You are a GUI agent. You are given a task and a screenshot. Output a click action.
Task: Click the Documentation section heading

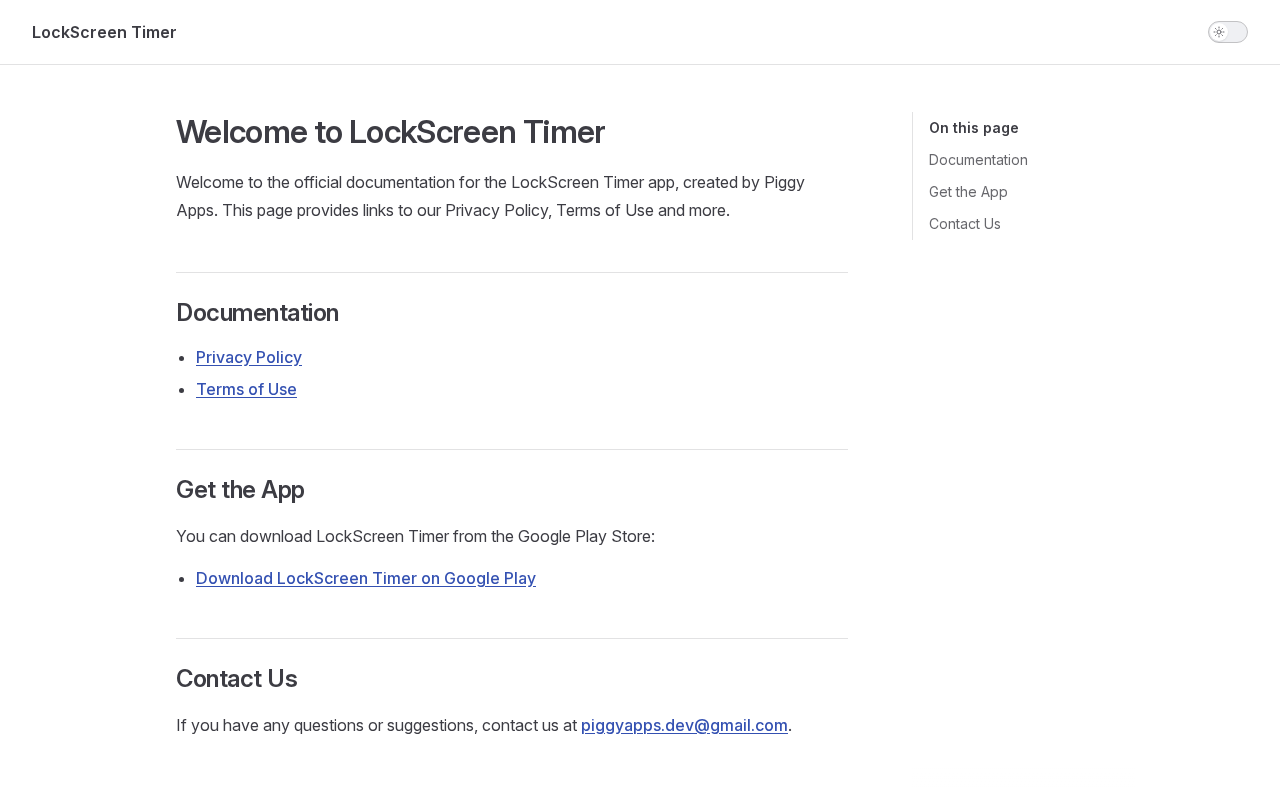[x=257, y=313]
